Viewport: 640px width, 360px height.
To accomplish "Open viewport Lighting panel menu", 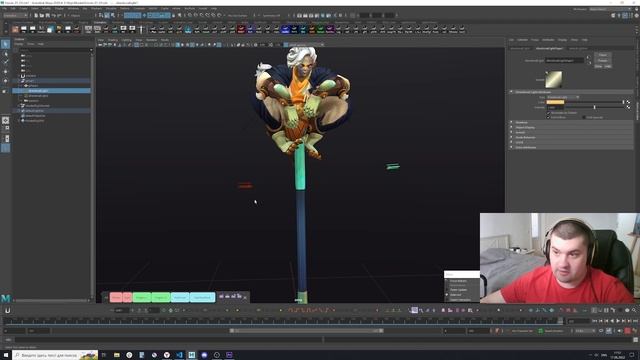I will [x=127, y=40].
